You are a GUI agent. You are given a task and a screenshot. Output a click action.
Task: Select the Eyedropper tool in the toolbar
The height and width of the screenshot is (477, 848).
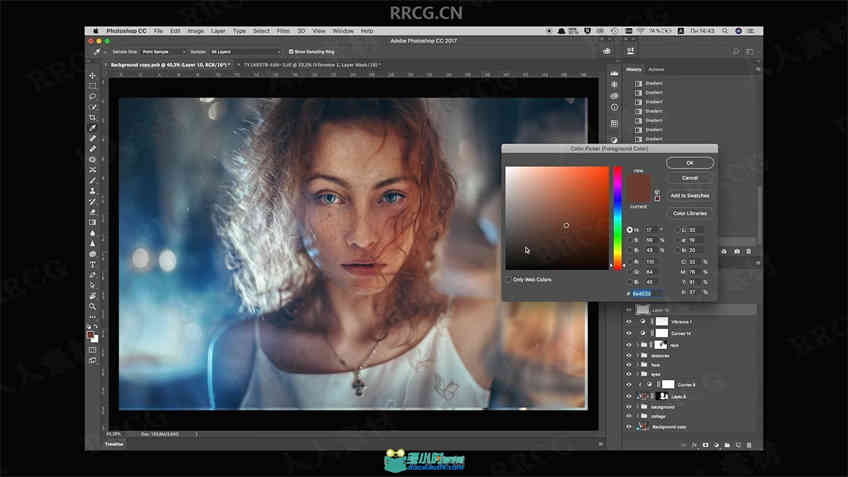coord(92,128)
